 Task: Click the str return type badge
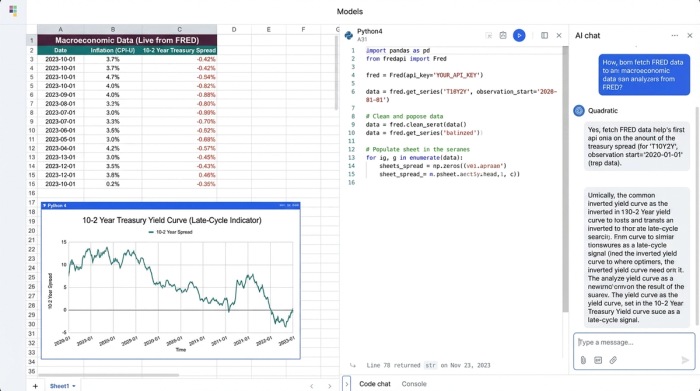pos(430,365)
